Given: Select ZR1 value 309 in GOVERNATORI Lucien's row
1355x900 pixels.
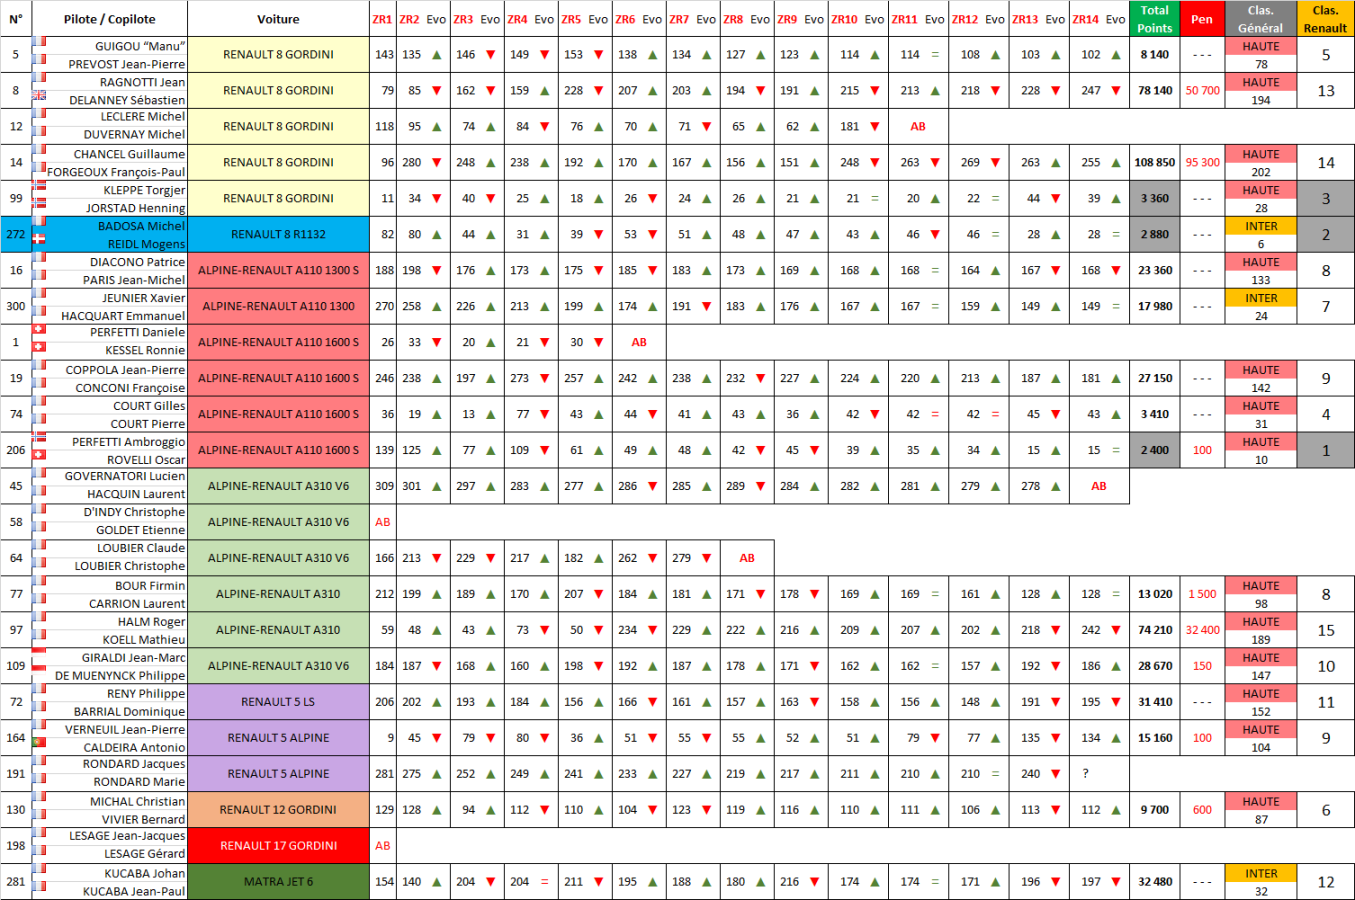Looking at the screenshot, I should pos(384,486).
